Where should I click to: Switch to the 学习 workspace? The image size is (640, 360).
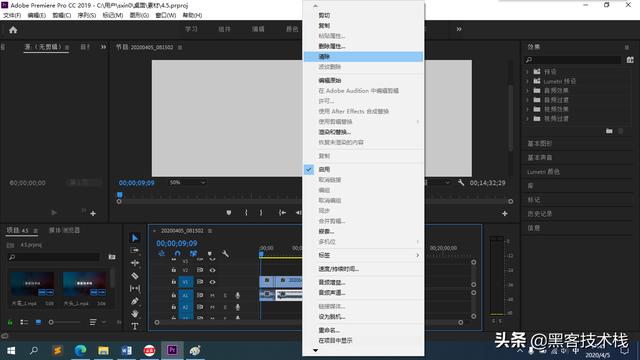point(191,29)
